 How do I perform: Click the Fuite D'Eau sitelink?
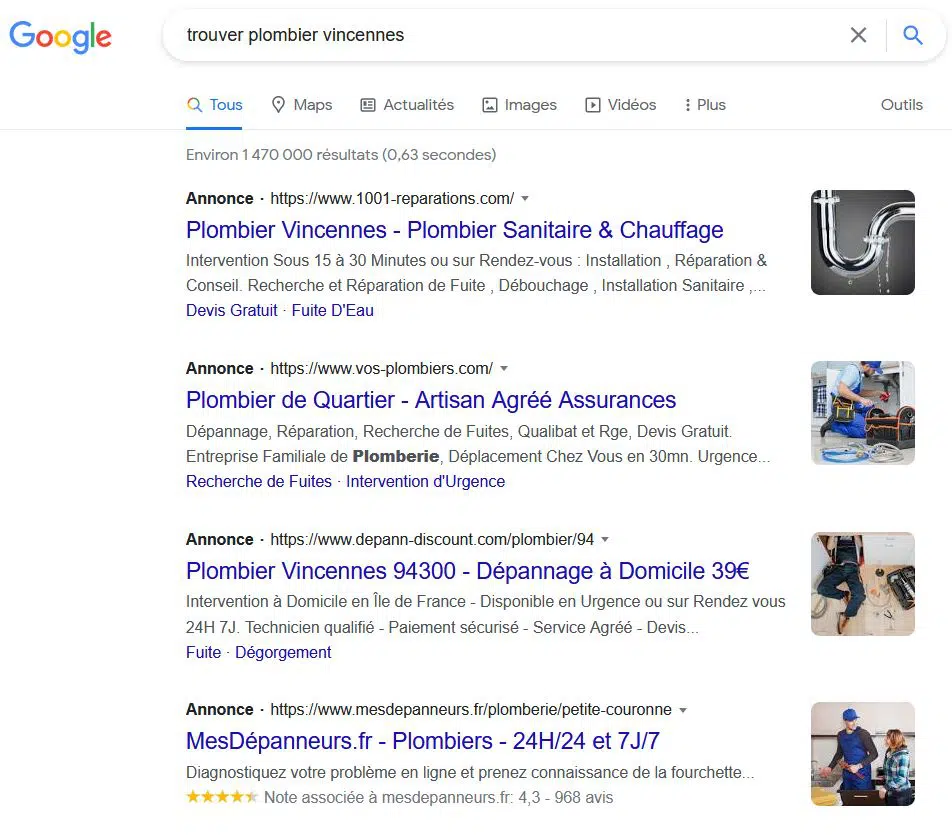pyautogui.click(x=332, y=310)
